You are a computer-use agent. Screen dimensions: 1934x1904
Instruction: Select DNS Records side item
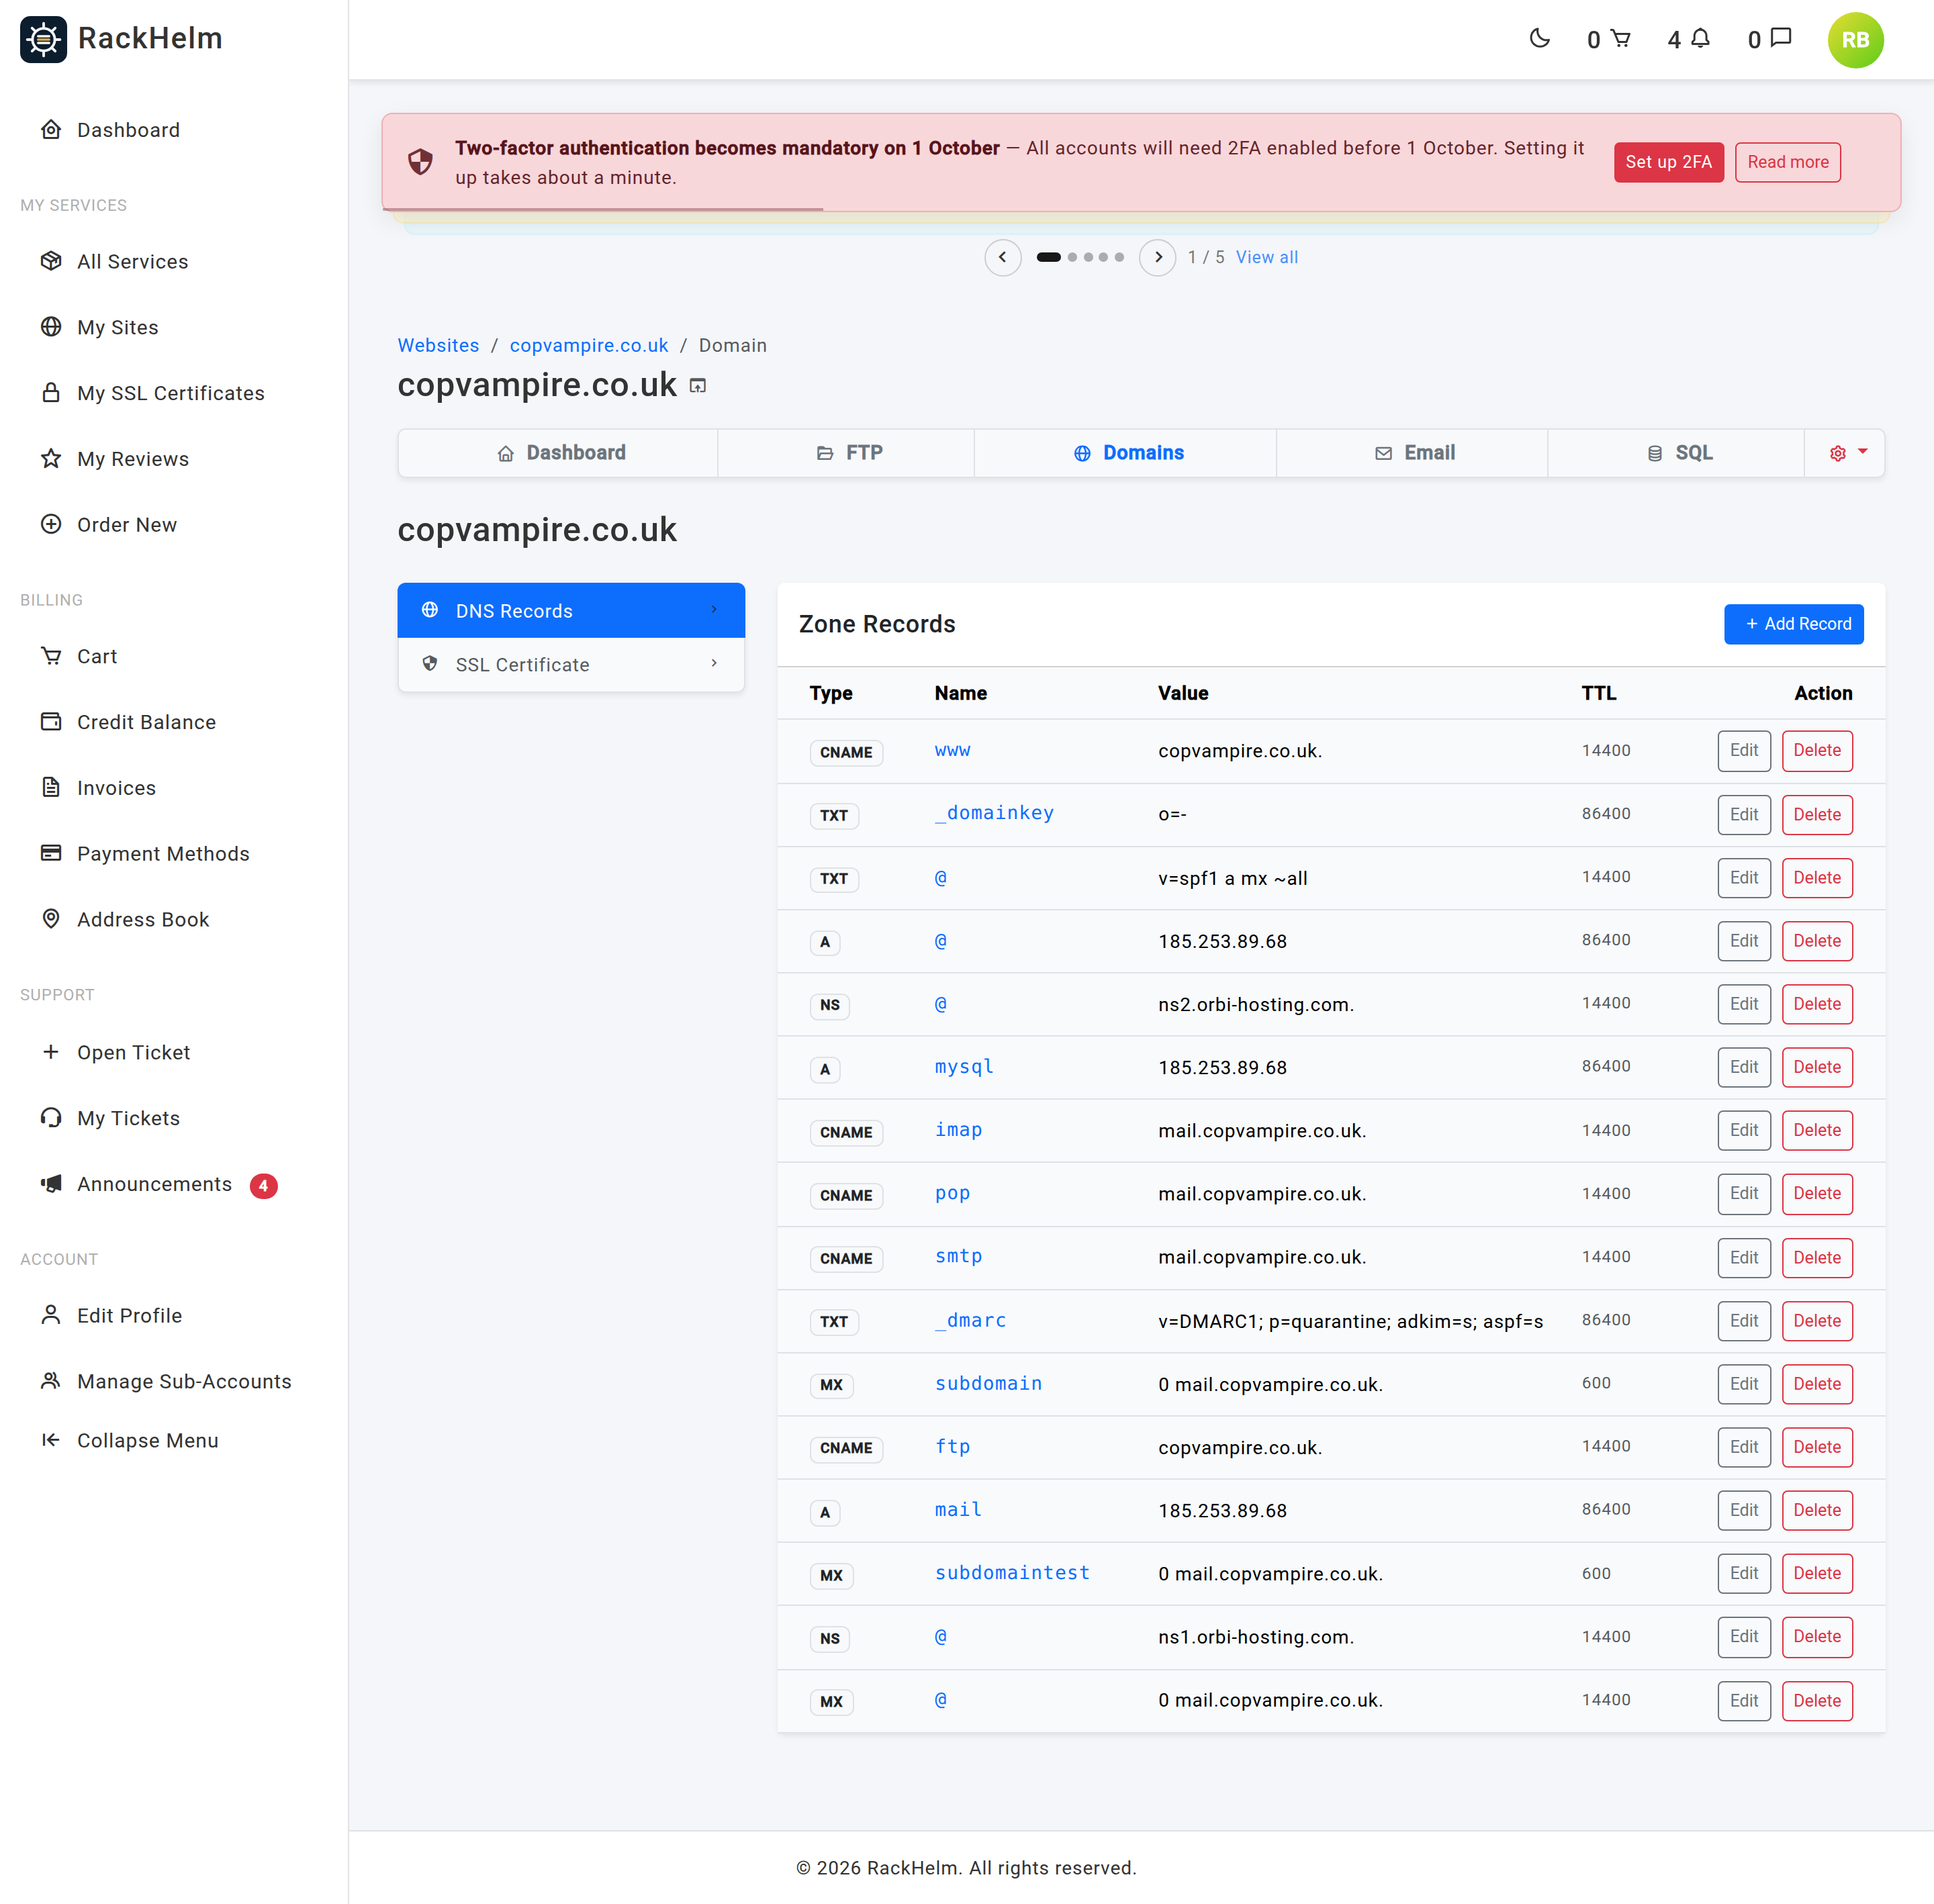(571, 611)
